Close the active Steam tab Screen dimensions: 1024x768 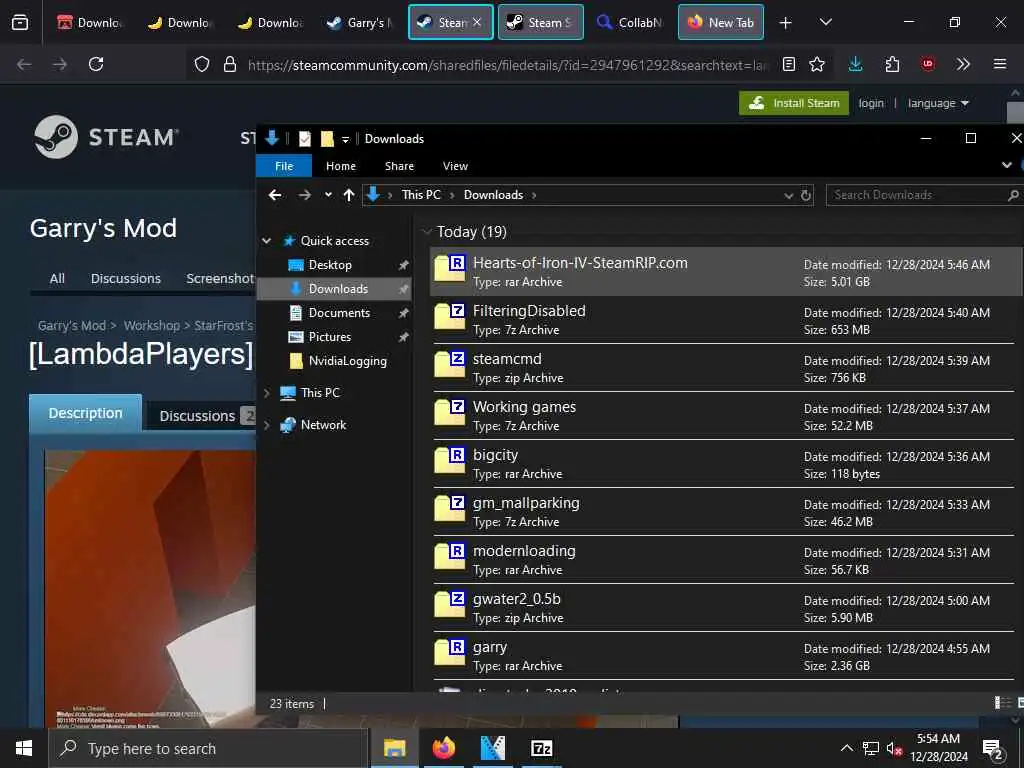477,22
